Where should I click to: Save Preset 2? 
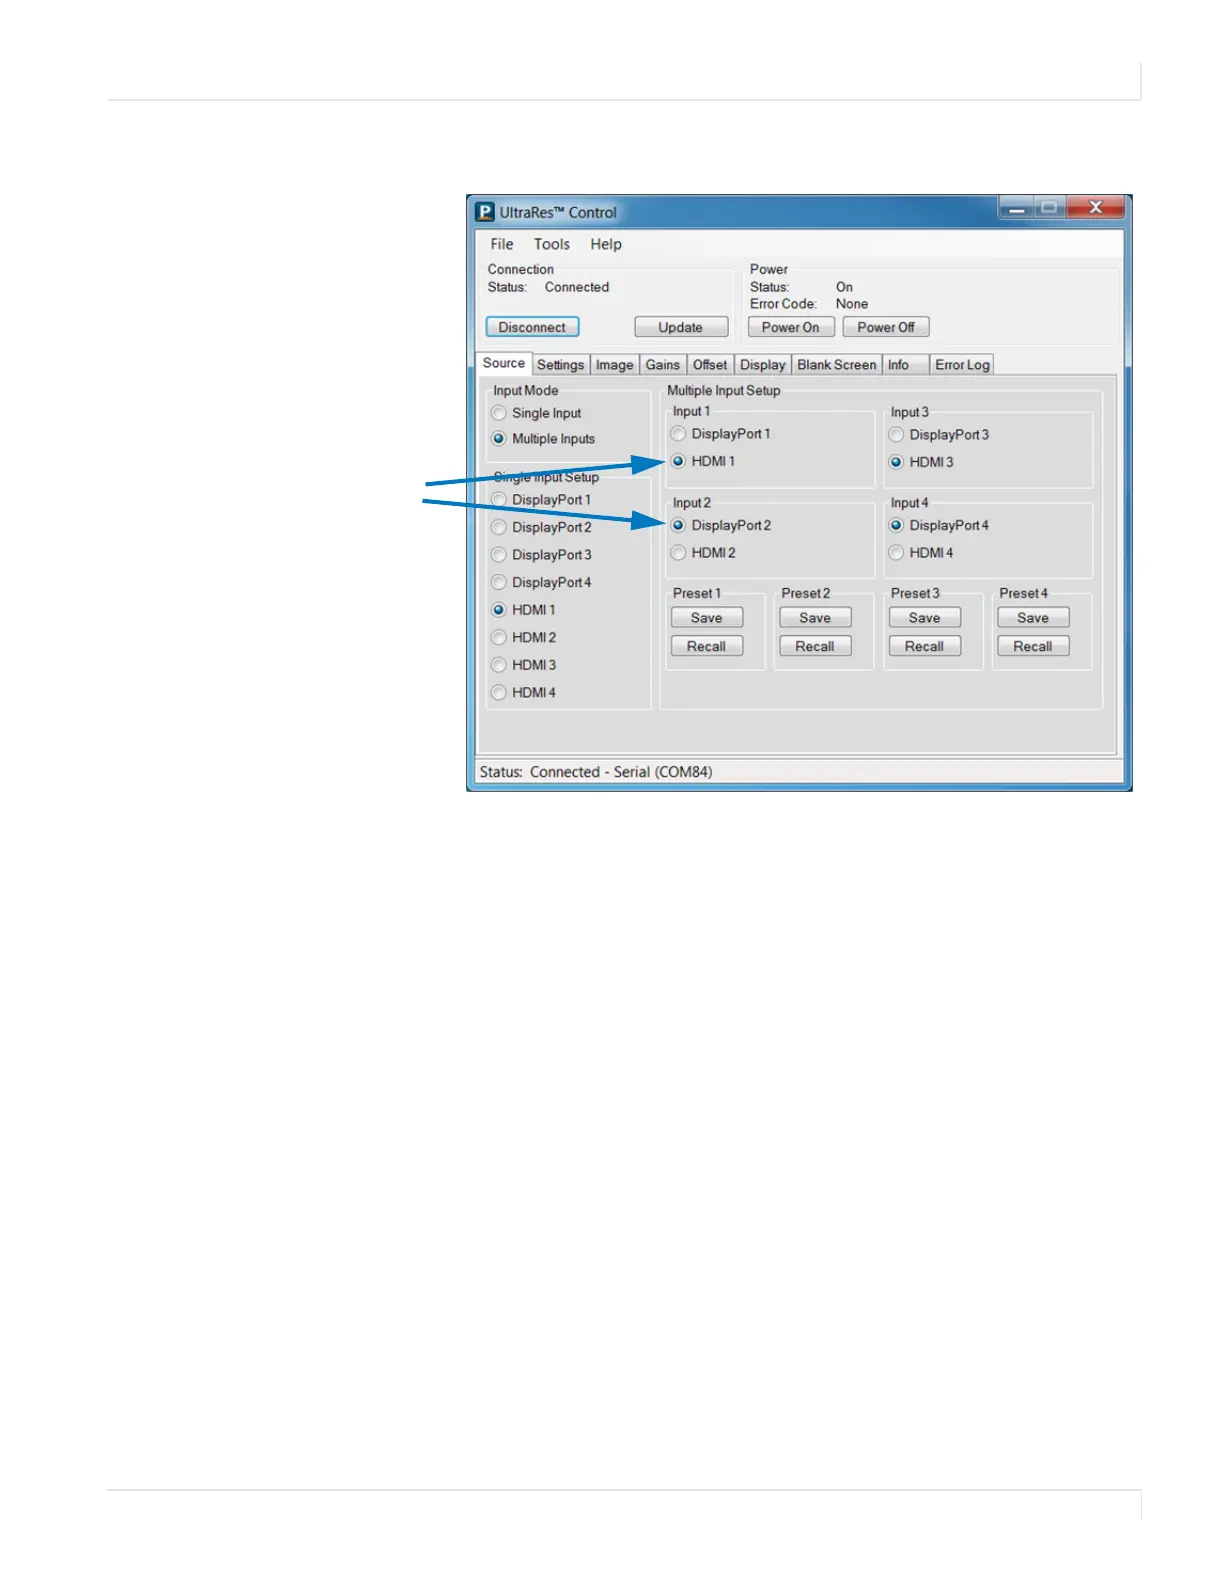coord(815,618)
